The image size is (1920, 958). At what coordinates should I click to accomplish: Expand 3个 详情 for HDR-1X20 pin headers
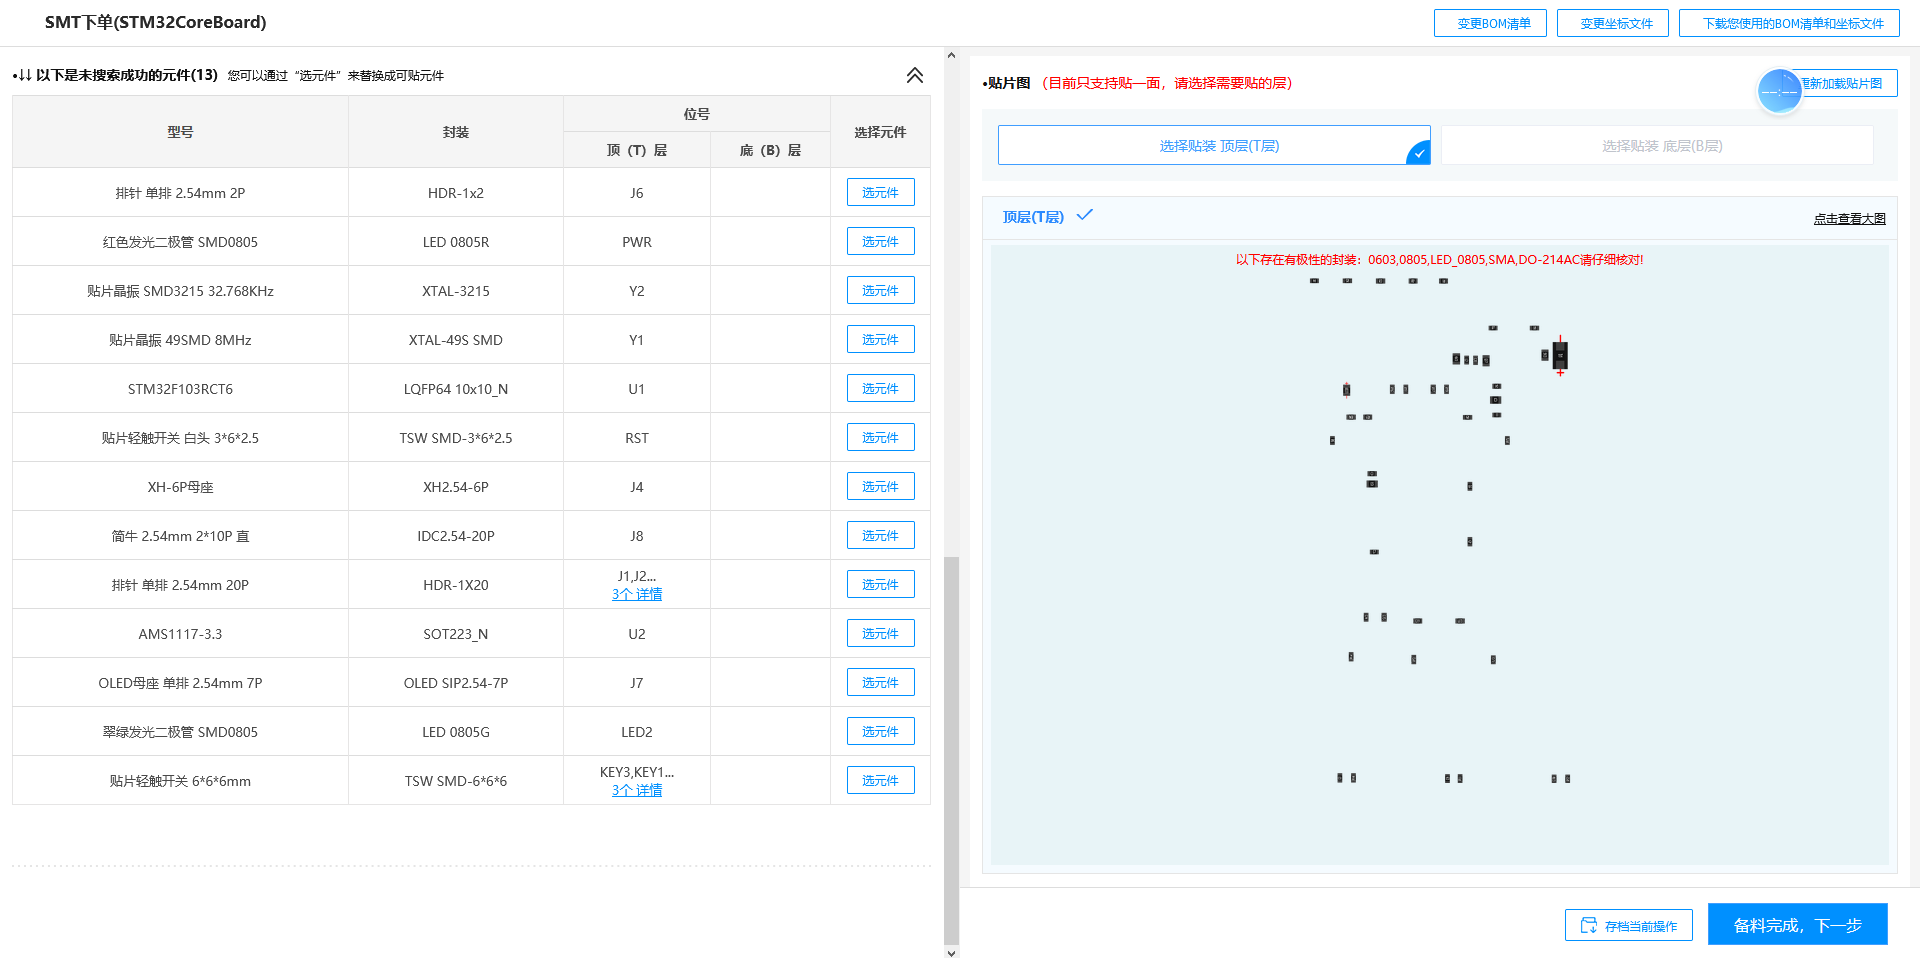point(637,594)
